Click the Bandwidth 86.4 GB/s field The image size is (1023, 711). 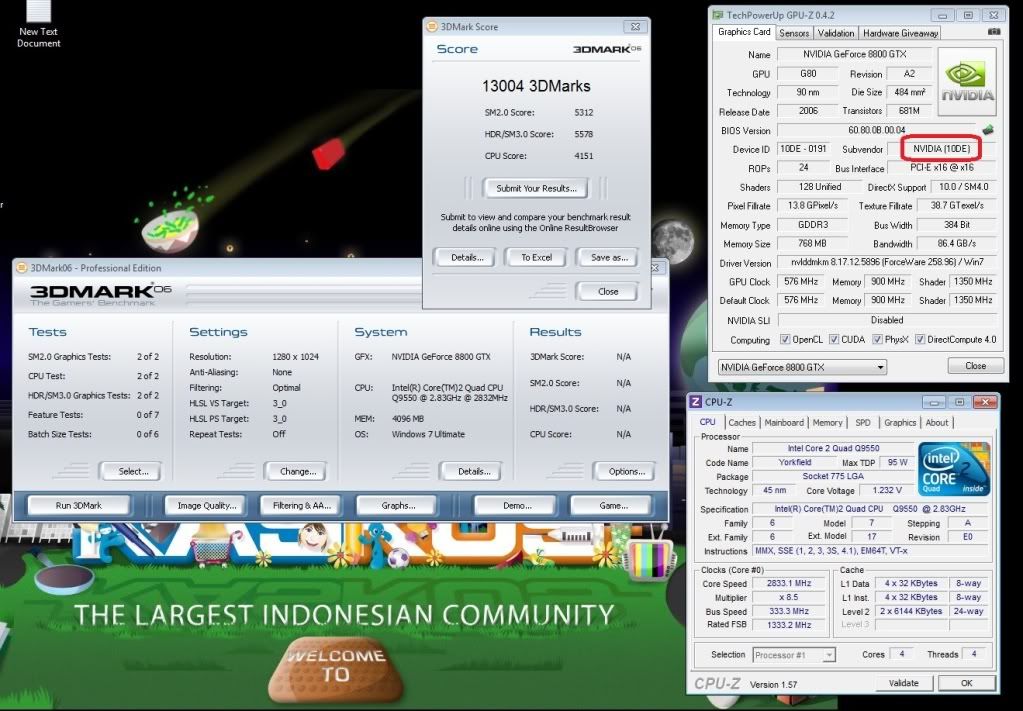956,243
